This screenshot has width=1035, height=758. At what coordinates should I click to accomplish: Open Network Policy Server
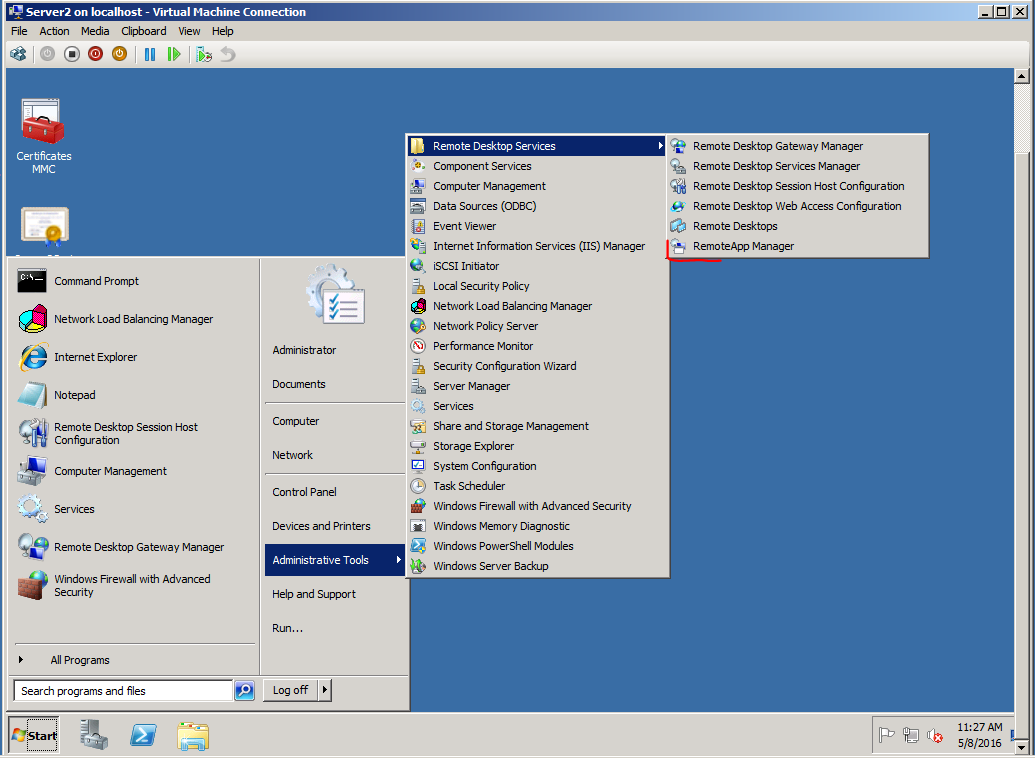click(537, 326)
